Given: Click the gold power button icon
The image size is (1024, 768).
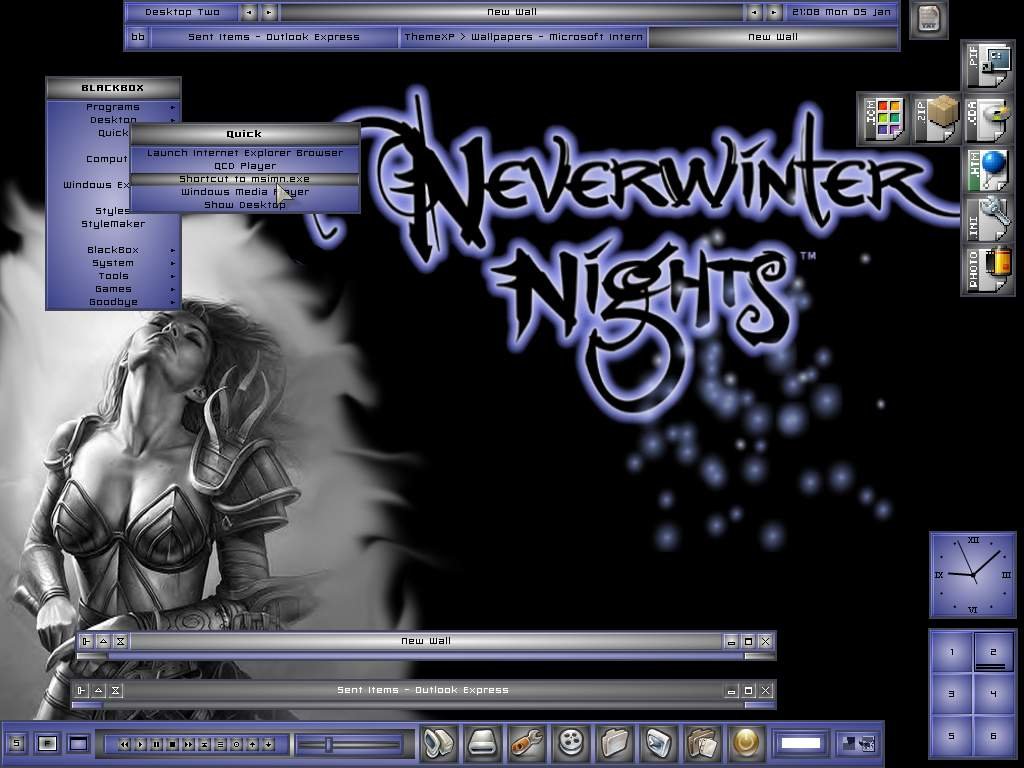Looking at the screenshot, I should 746,743.
